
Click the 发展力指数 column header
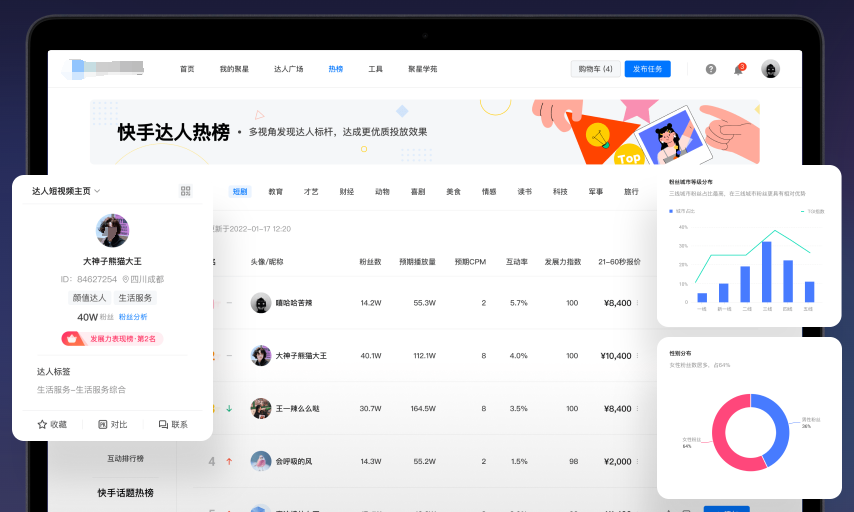coord(563,262)
